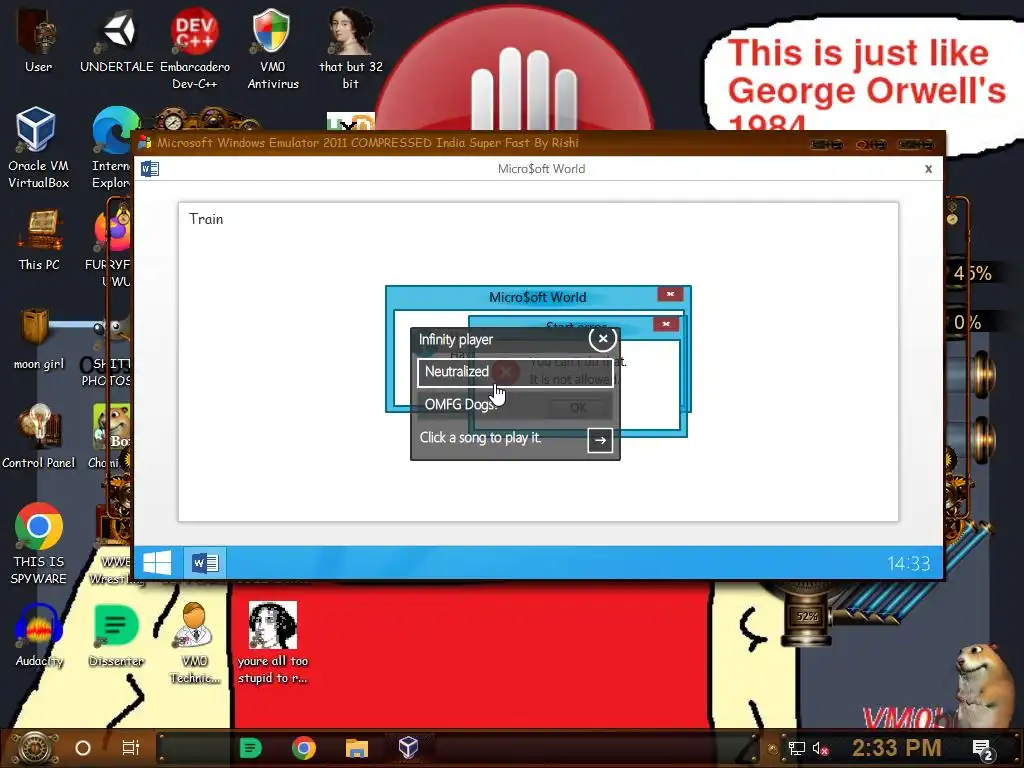Open the steampunk Start menu orb
The height and width of the screenshot is (768, 1024).
(x=33, y=748)
